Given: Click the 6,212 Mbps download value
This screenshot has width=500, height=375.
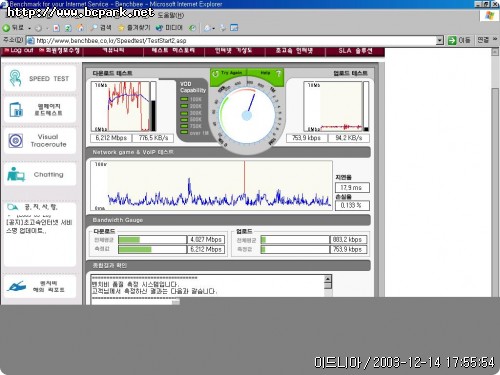Looking at the screenshot, I should pos(111,138).
